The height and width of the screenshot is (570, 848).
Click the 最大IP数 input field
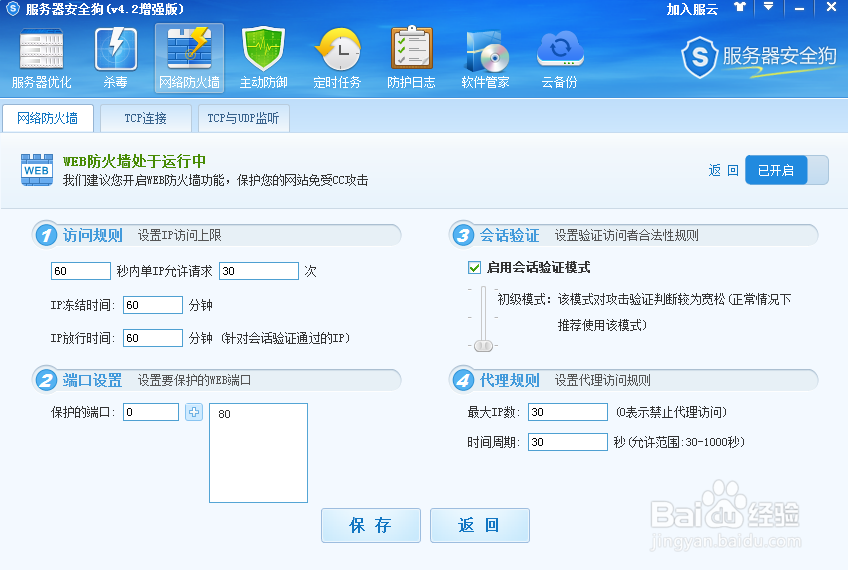point(568,412)
